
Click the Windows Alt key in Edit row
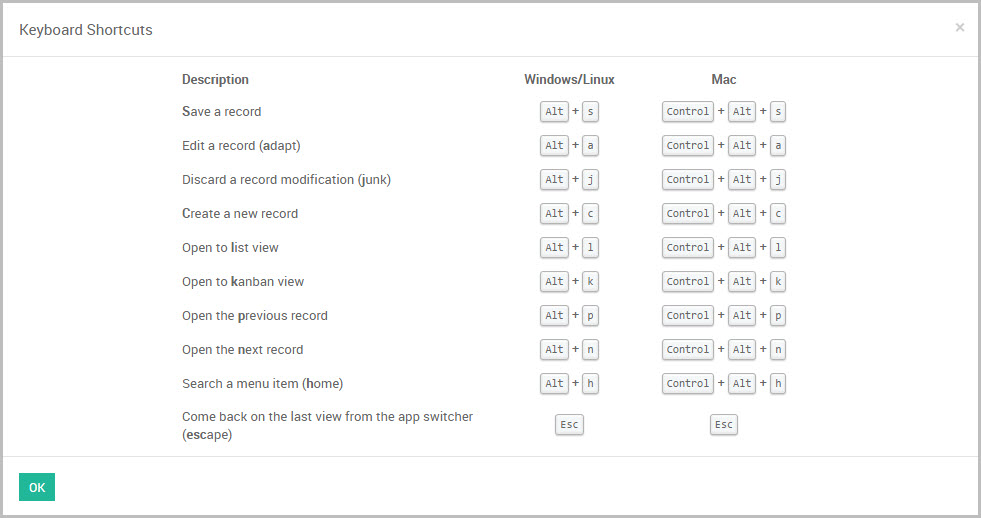(x=555, y=145)
